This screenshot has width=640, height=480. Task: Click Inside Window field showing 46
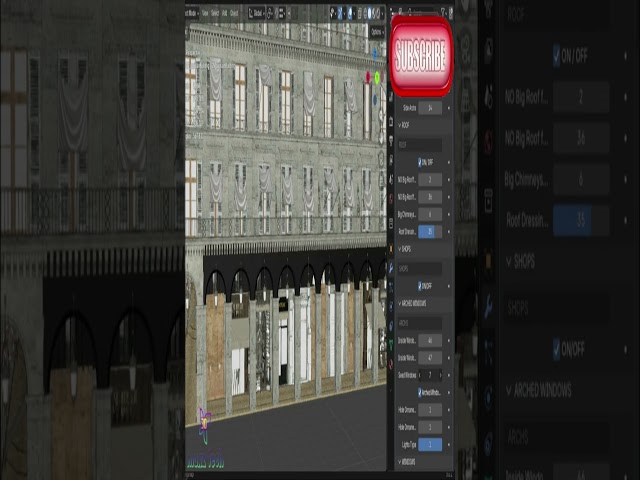[430, 340]
